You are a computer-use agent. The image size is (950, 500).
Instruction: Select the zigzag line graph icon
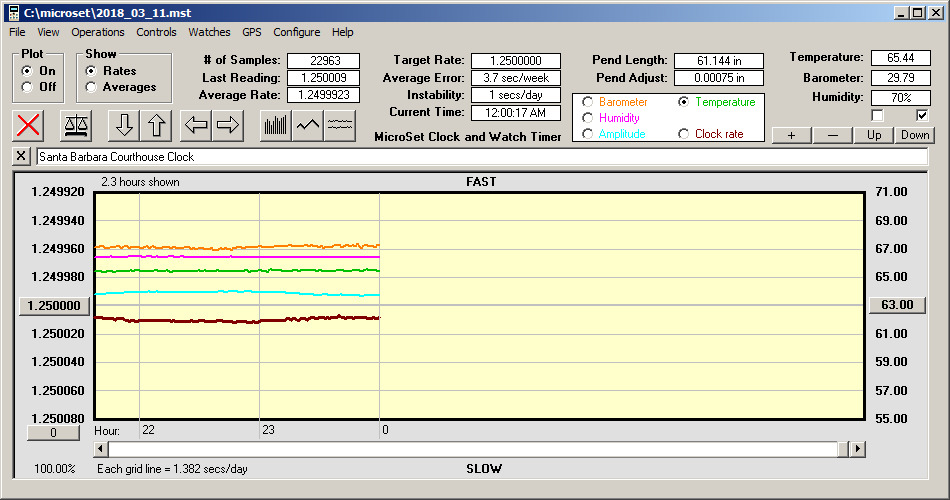click(x=308, y=125)
